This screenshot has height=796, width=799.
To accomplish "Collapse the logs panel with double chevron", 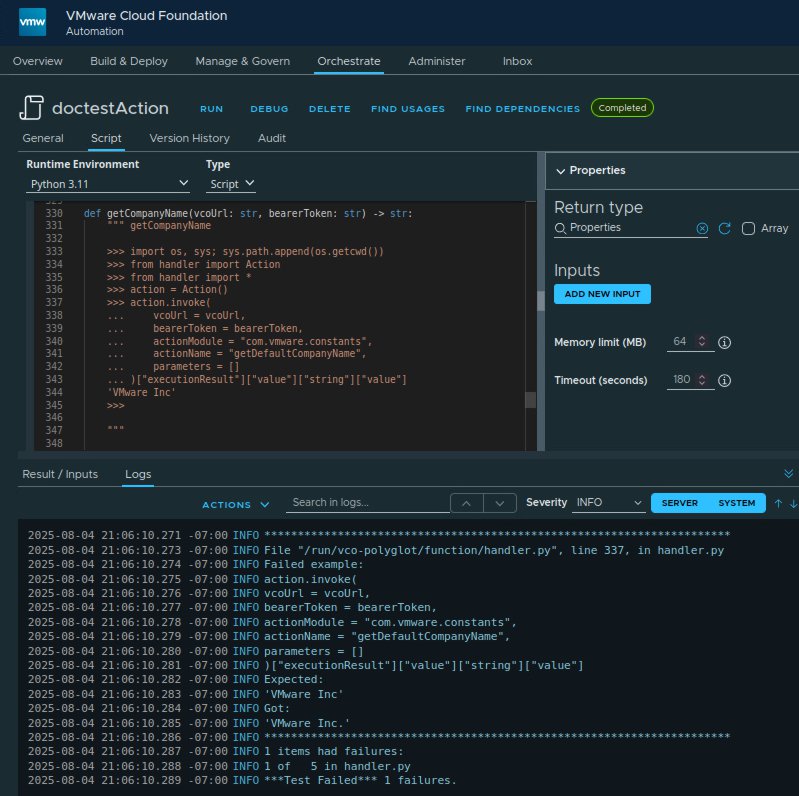I will click(x=788, y=473).
